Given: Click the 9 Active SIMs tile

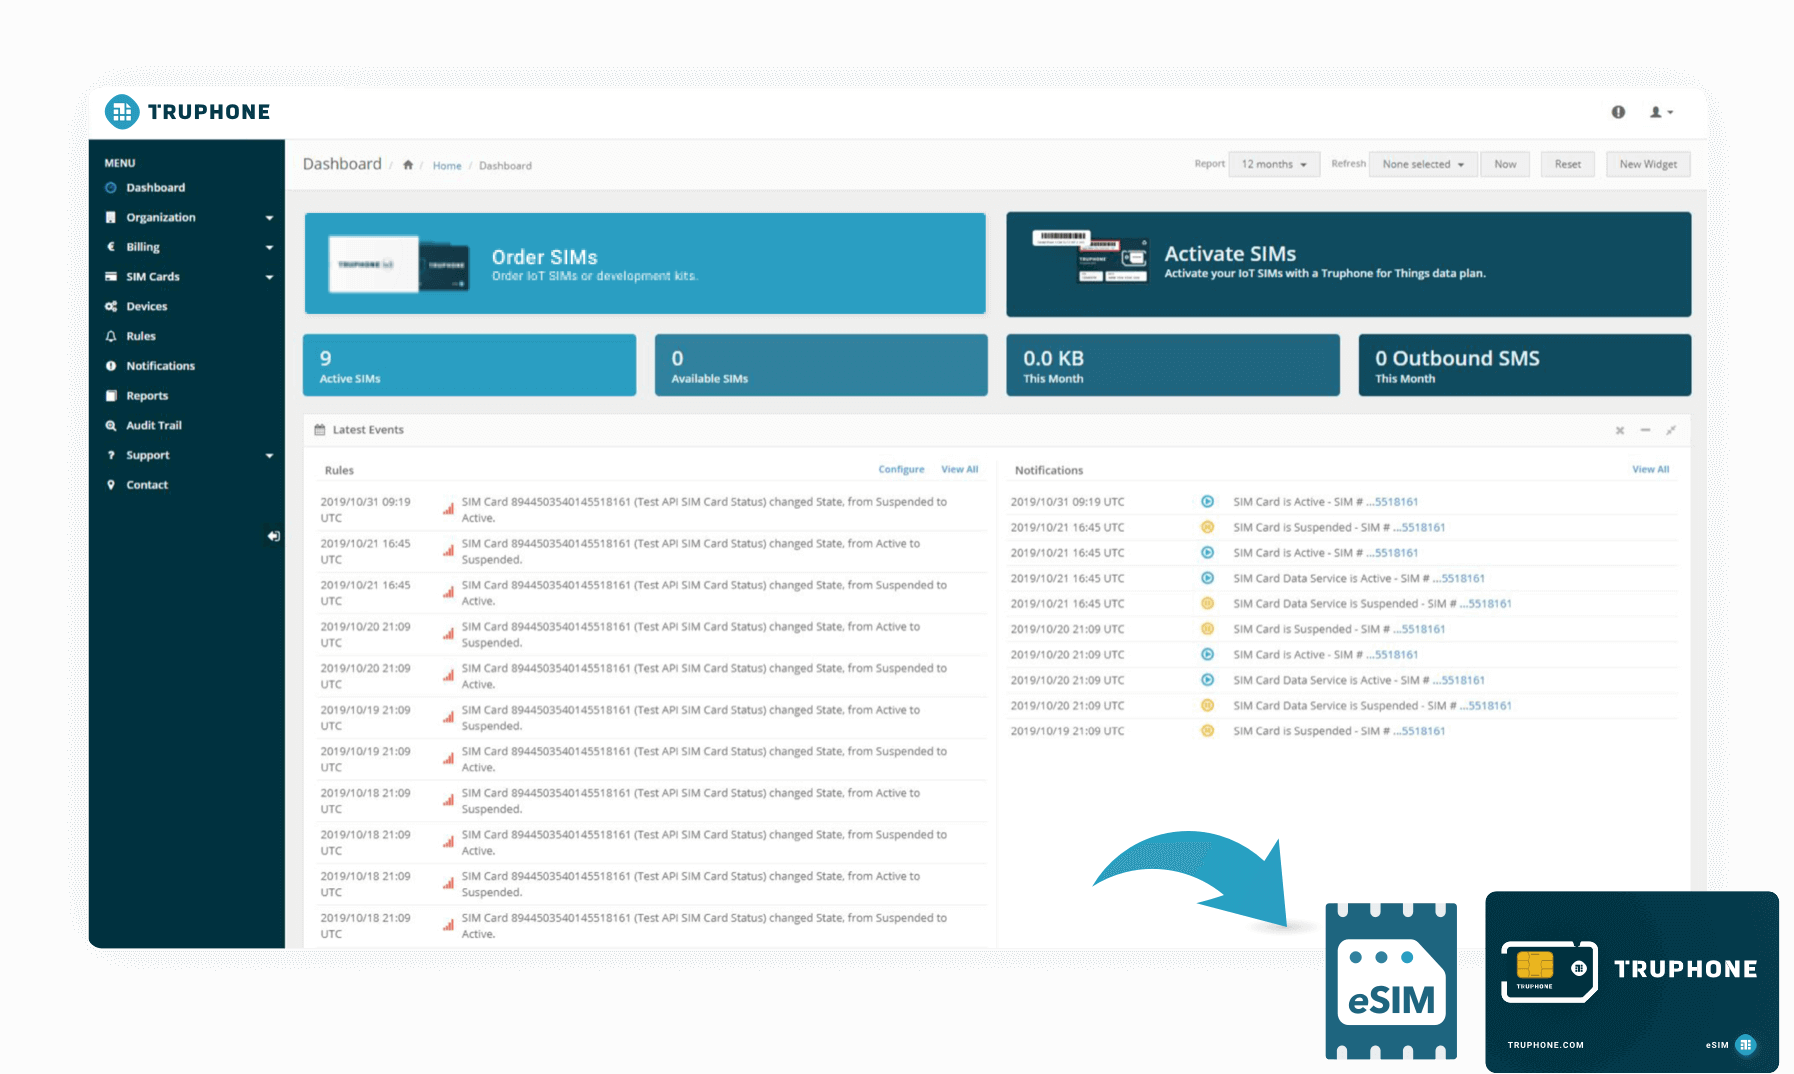Looking at the screenshot, I should tap(469, 365).
